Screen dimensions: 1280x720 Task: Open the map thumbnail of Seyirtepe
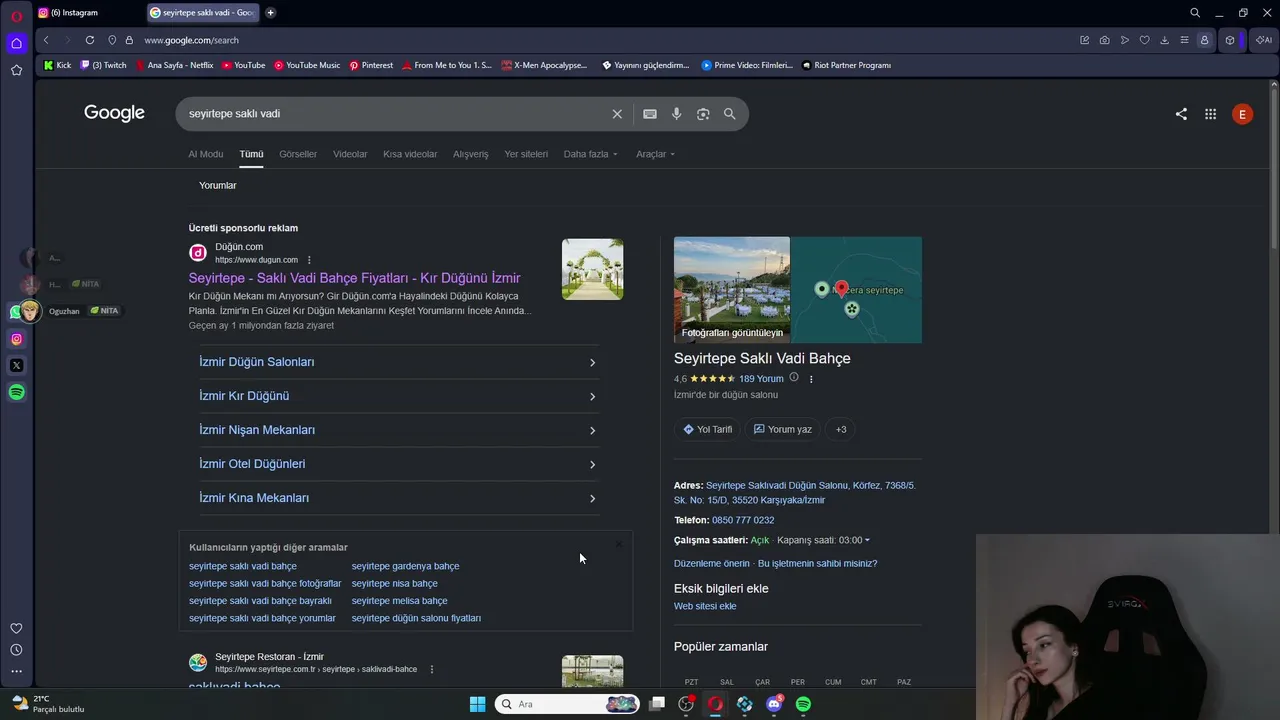pyautogui.click(x=857, y=290)
